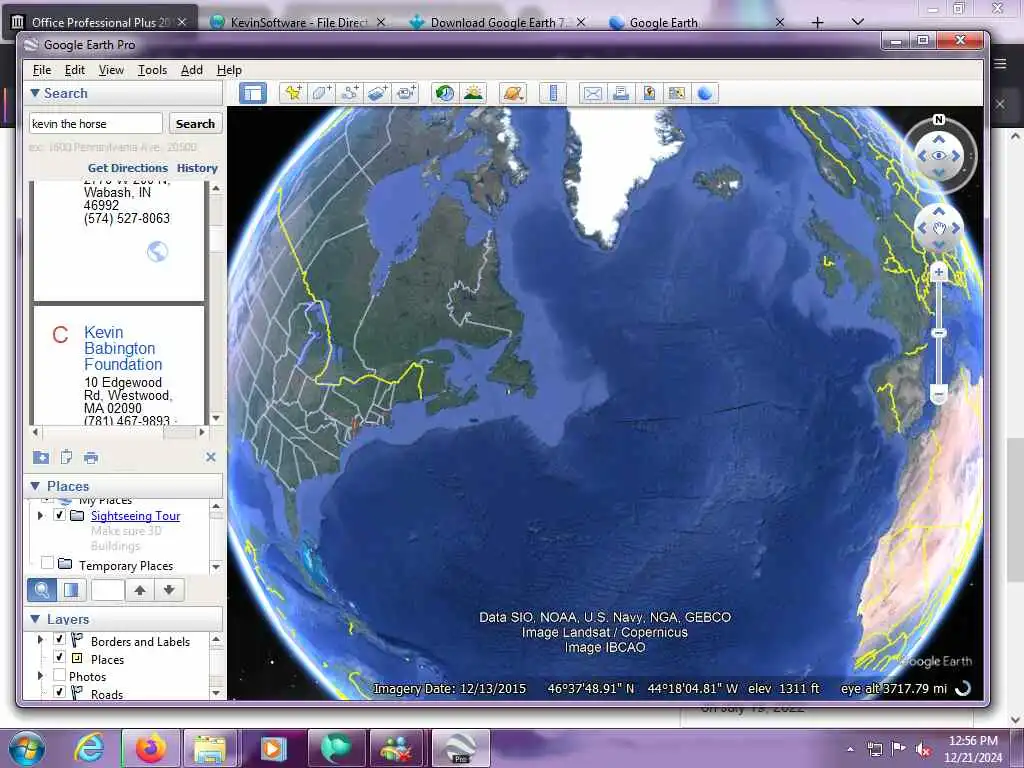
Task: Email the current view
Action: pyautogui.click(x=592, y=93)
